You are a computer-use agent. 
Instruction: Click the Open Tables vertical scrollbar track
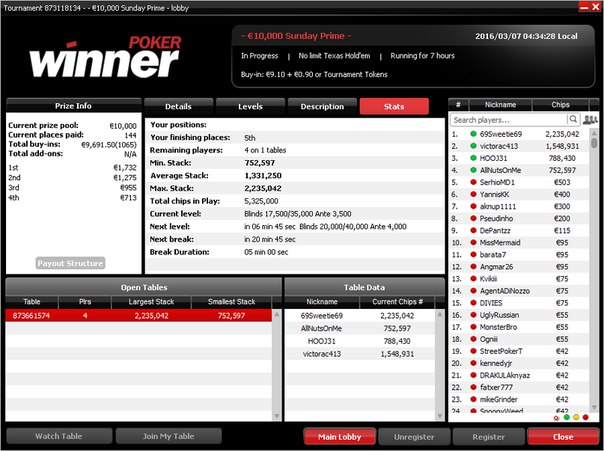277,365
